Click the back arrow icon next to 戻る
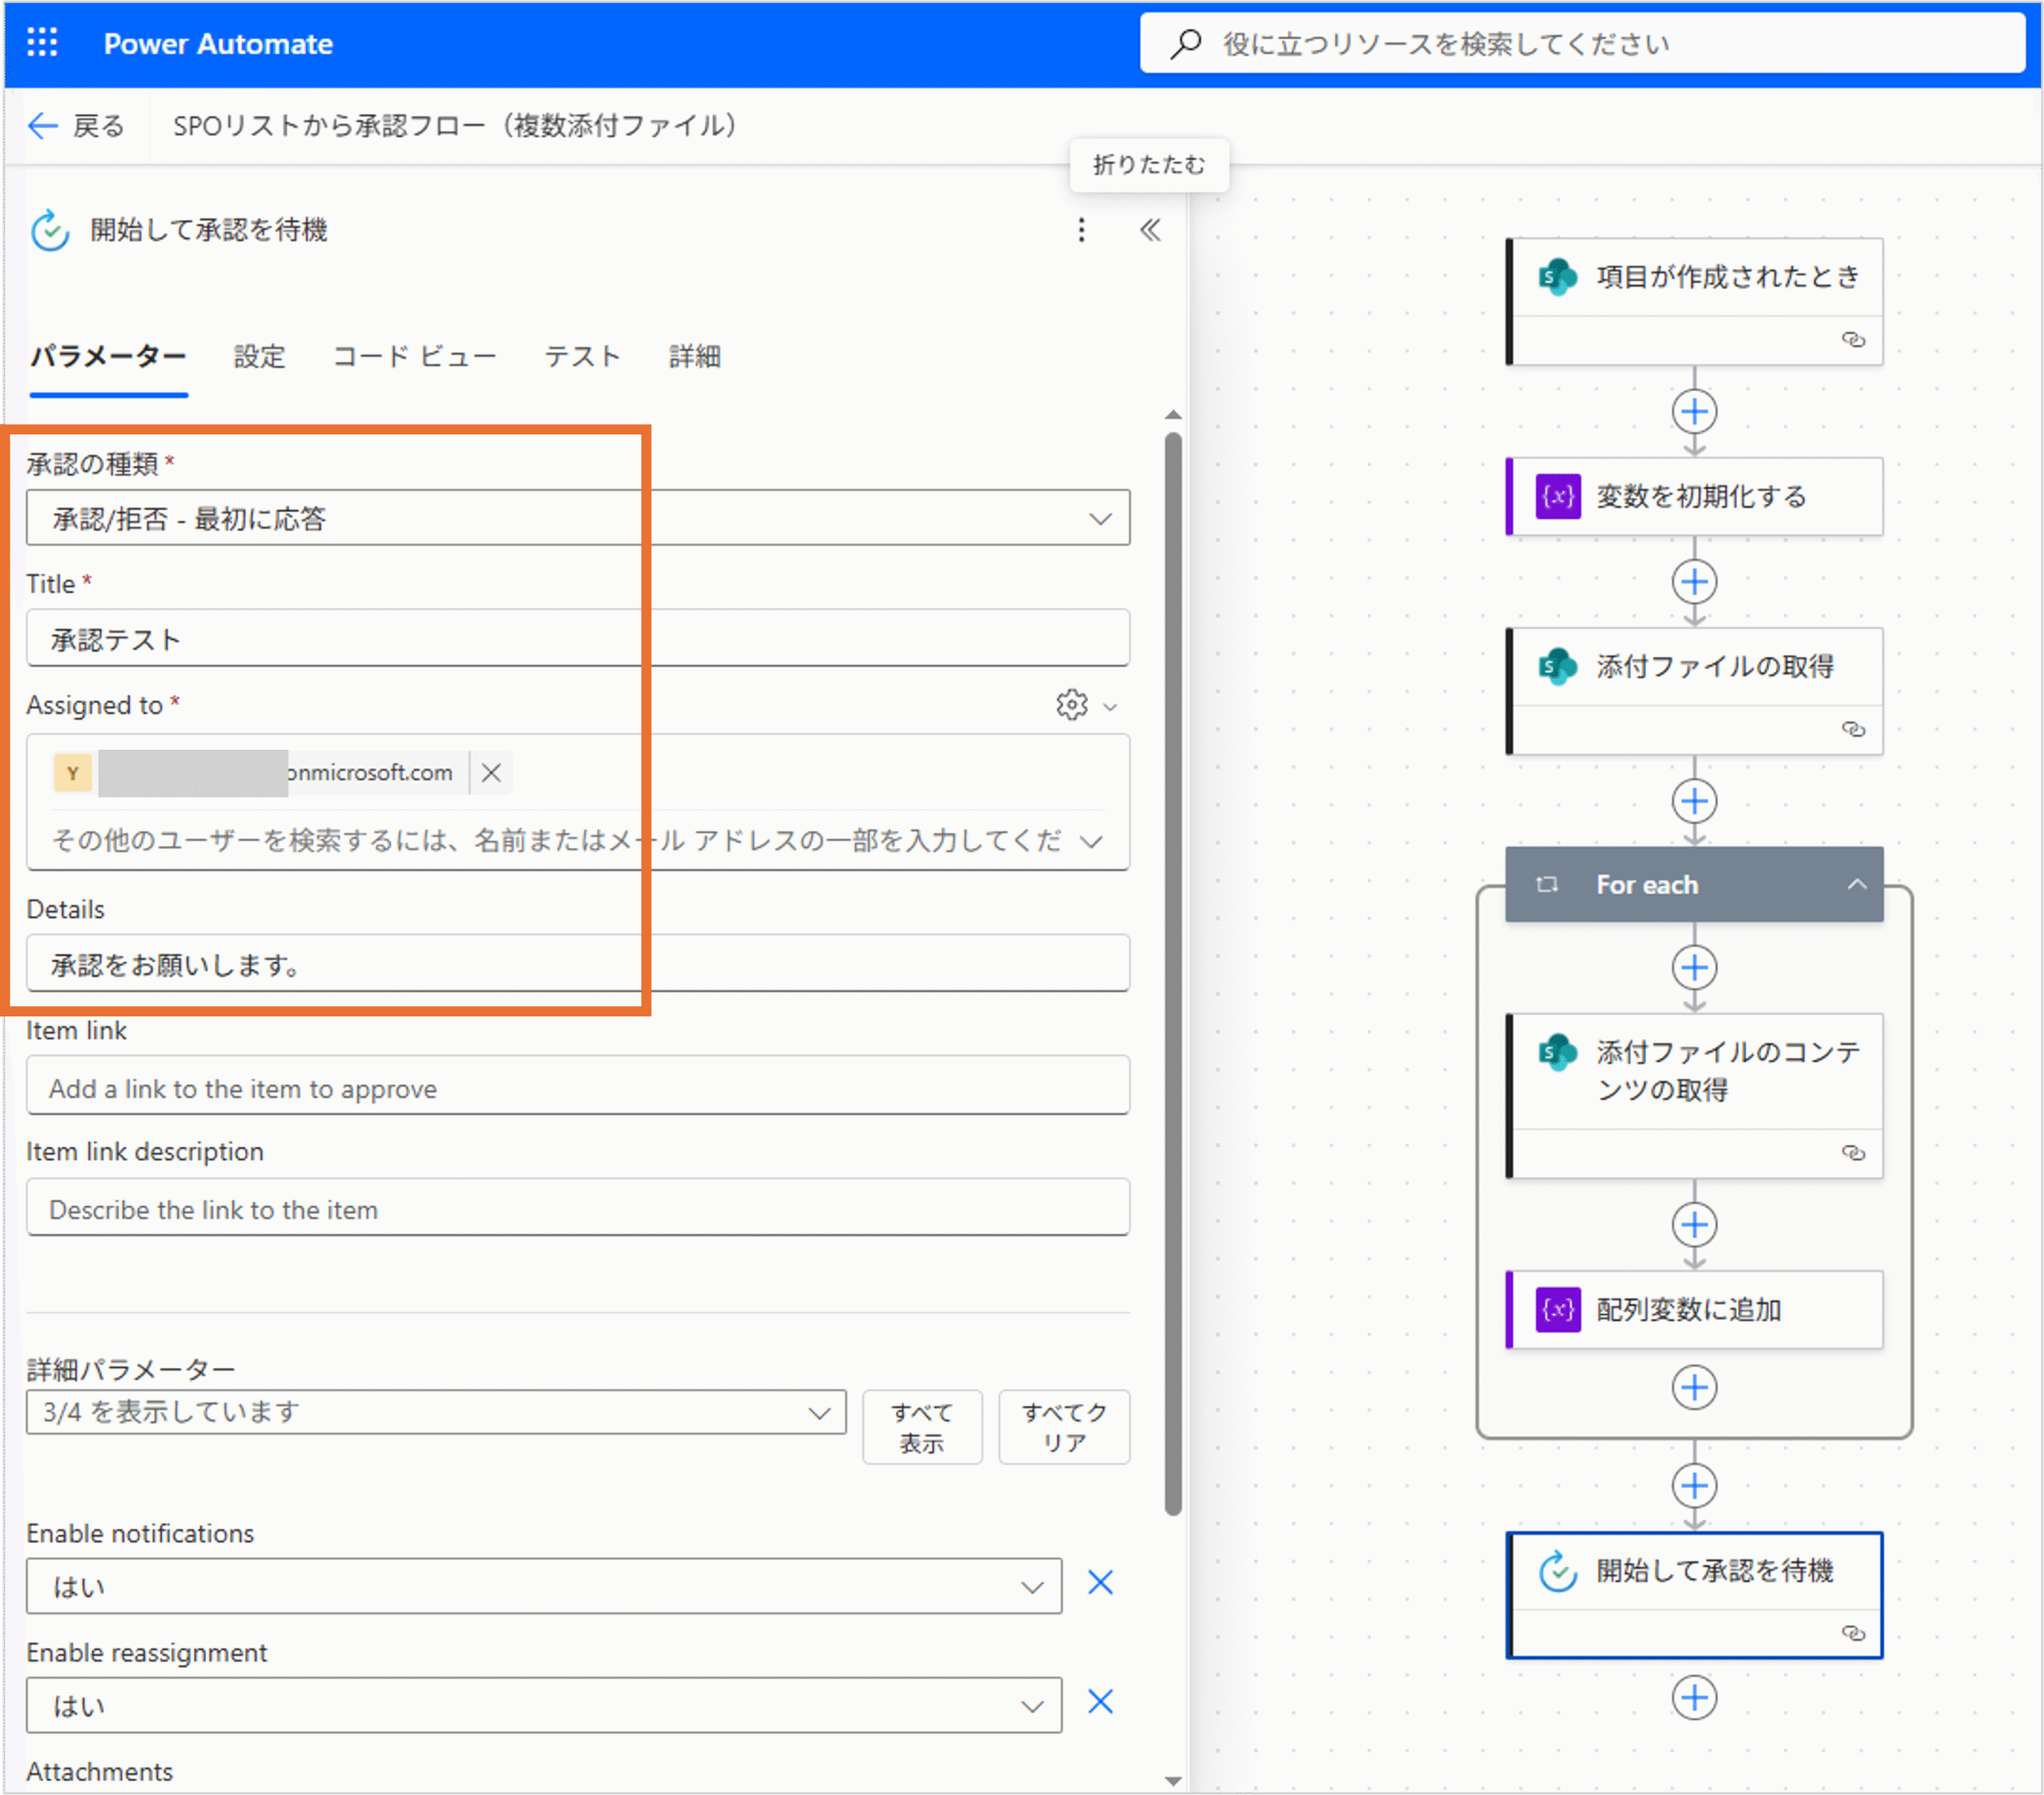 pos(43,126)
